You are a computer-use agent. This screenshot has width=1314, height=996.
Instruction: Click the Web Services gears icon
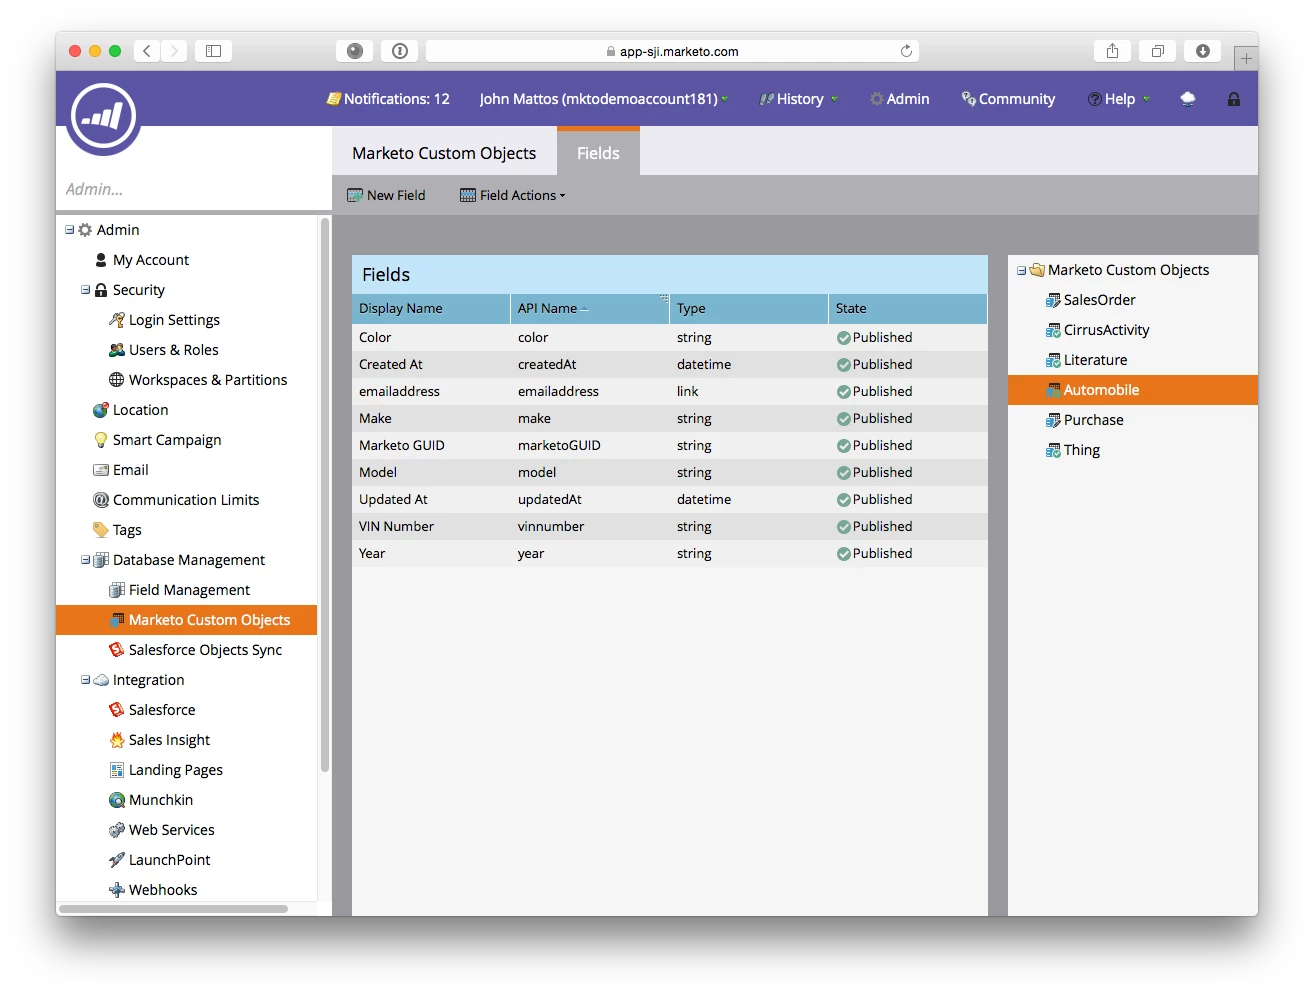pos(117,830)
